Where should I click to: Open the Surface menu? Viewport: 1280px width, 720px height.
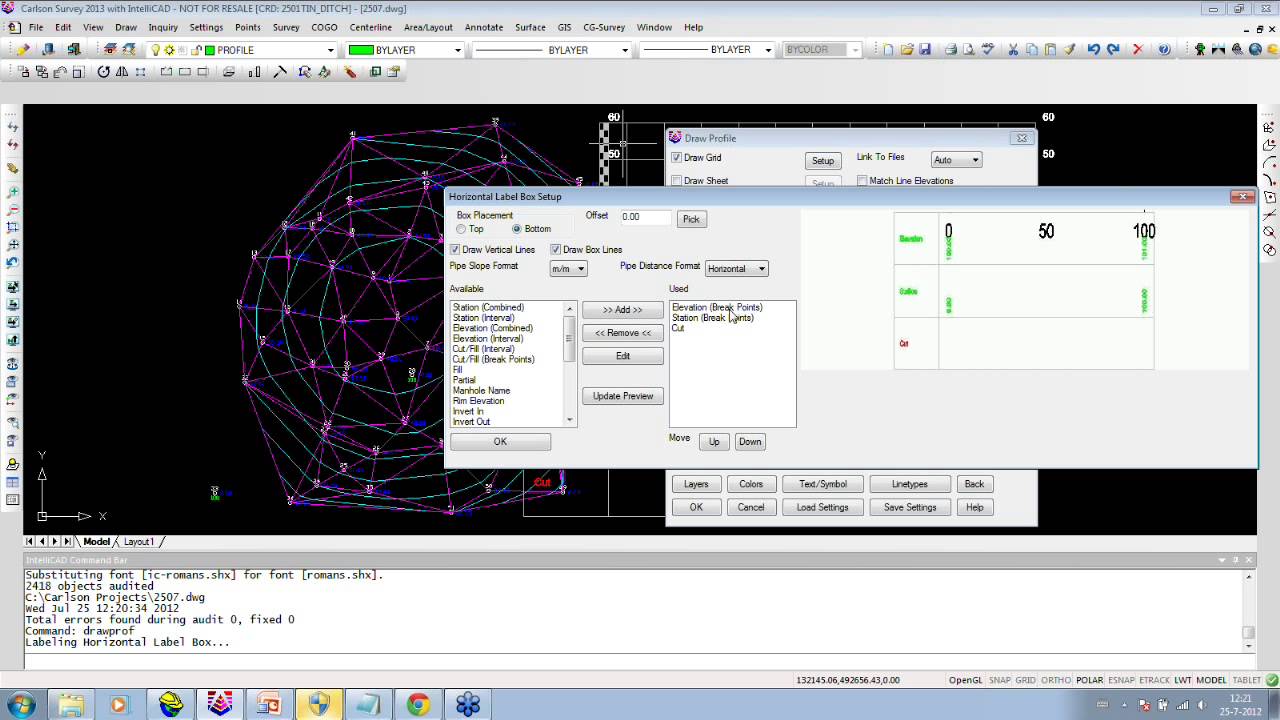coord(530,27)
